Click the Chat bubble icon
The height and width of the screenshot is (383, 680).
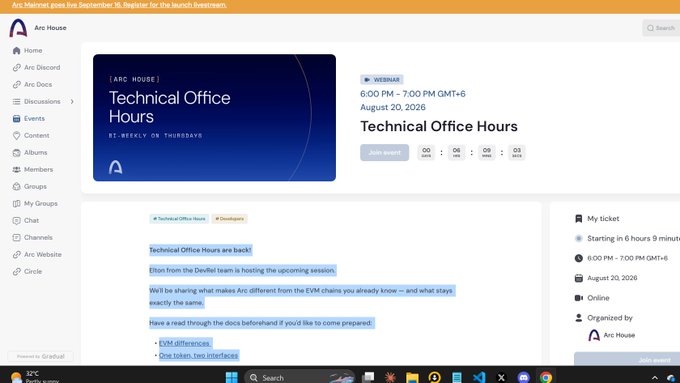(16, 220)
